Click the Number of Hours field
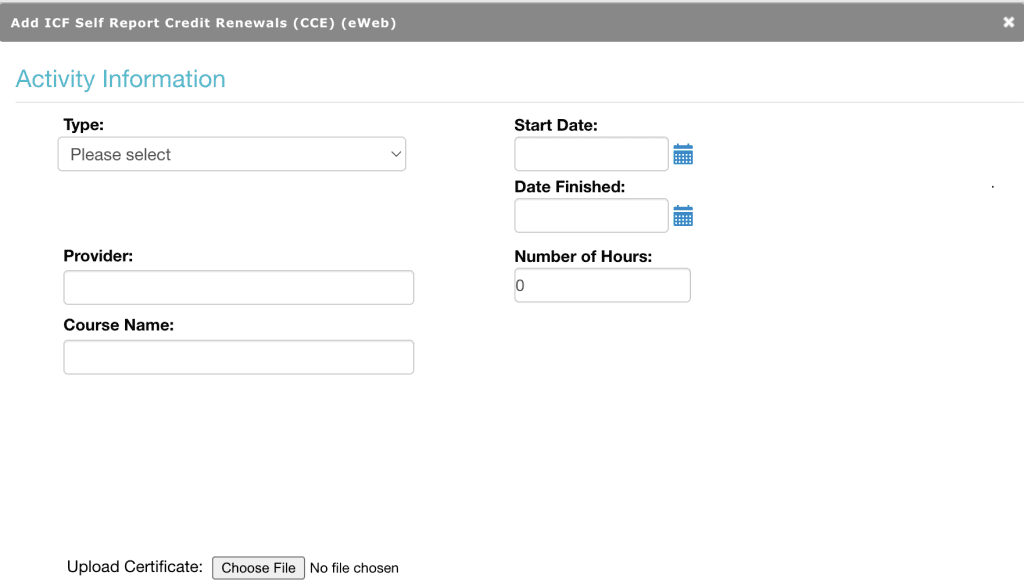1024x586 pixels. (x=602, y=285)
